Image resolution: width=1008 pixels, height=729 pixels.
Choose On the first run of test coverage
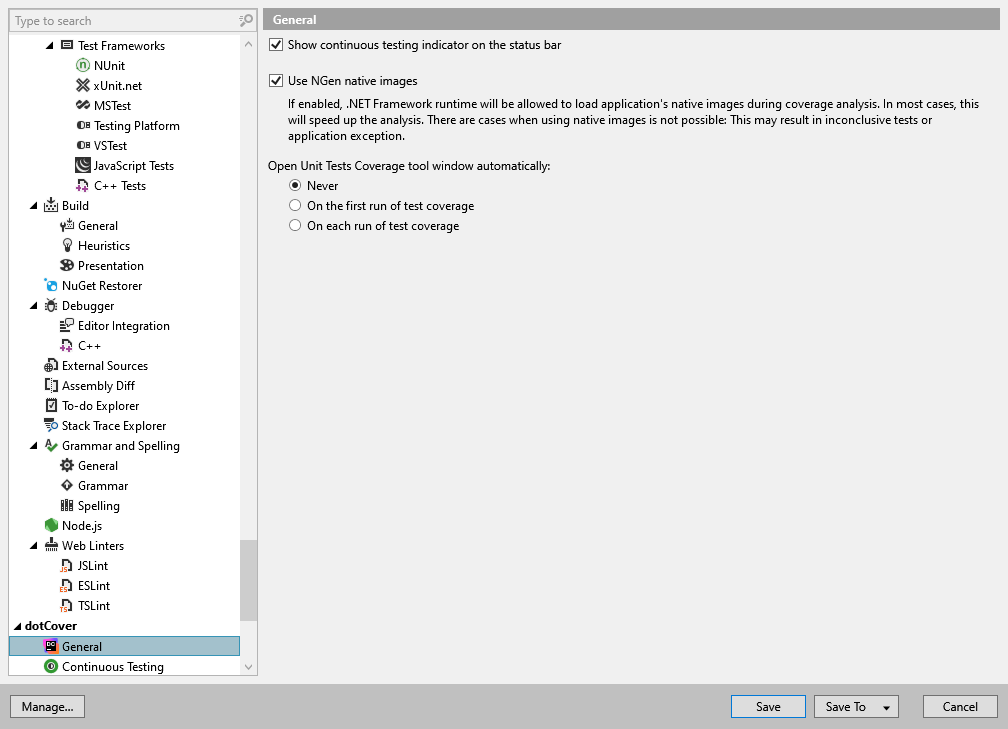[x=294, y=206]
